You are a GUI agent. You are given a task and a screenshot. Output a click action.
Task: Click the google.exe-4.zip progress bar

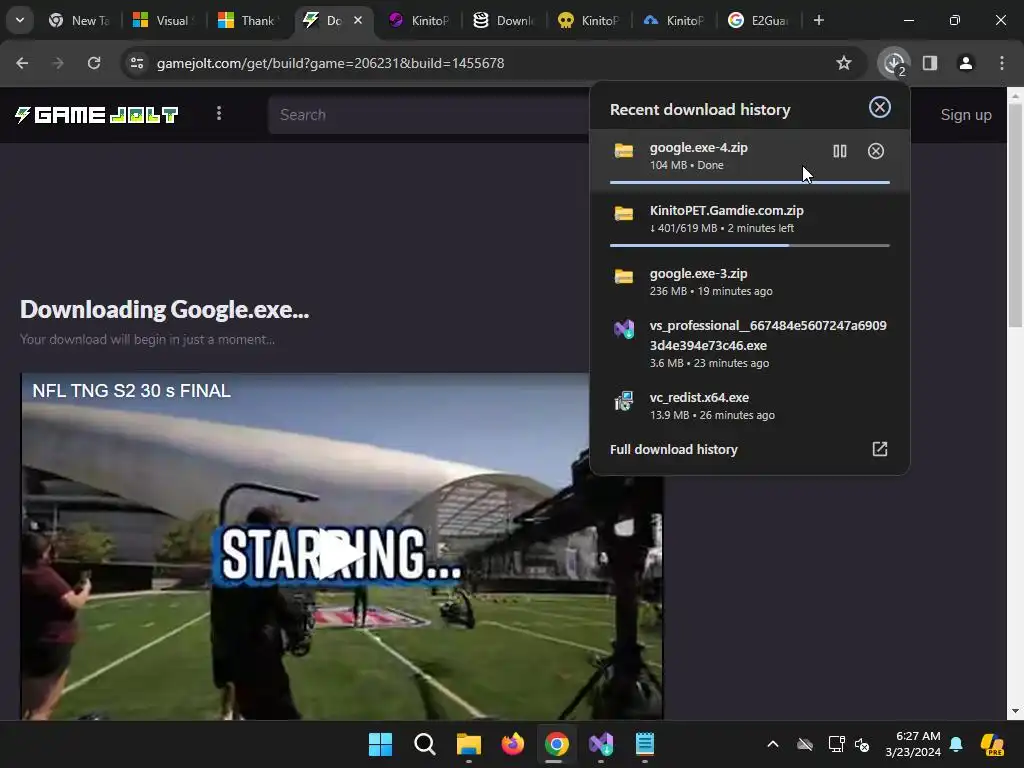tap(750, 182)
